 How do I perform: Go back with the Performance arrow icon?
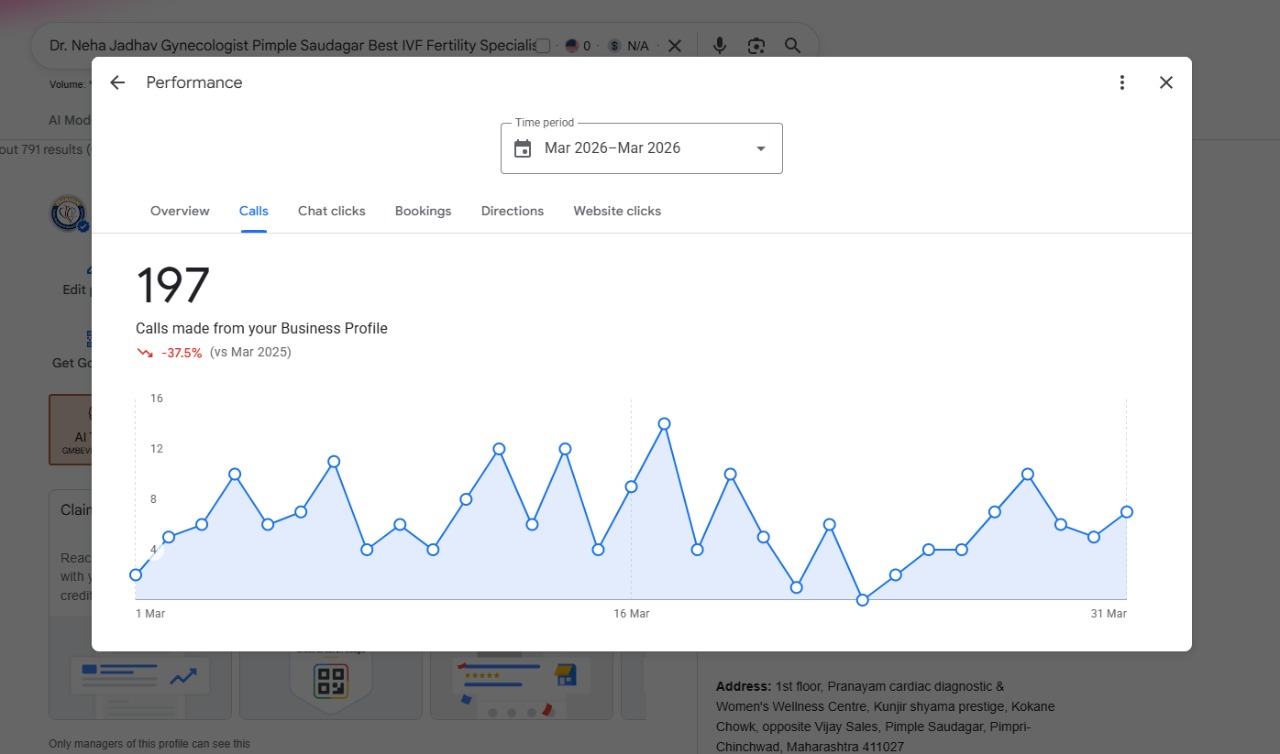[x=117, y=83]
